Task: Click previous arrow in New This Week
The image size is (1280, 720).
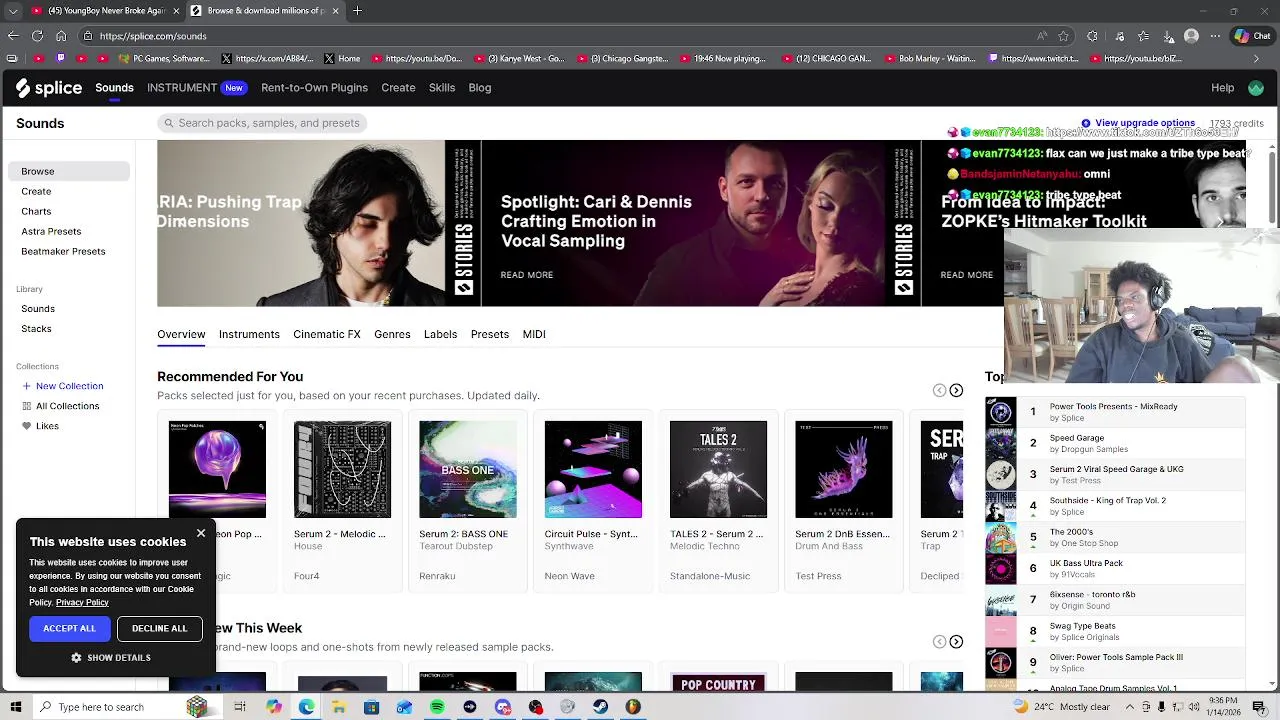Action: point(939,642)
